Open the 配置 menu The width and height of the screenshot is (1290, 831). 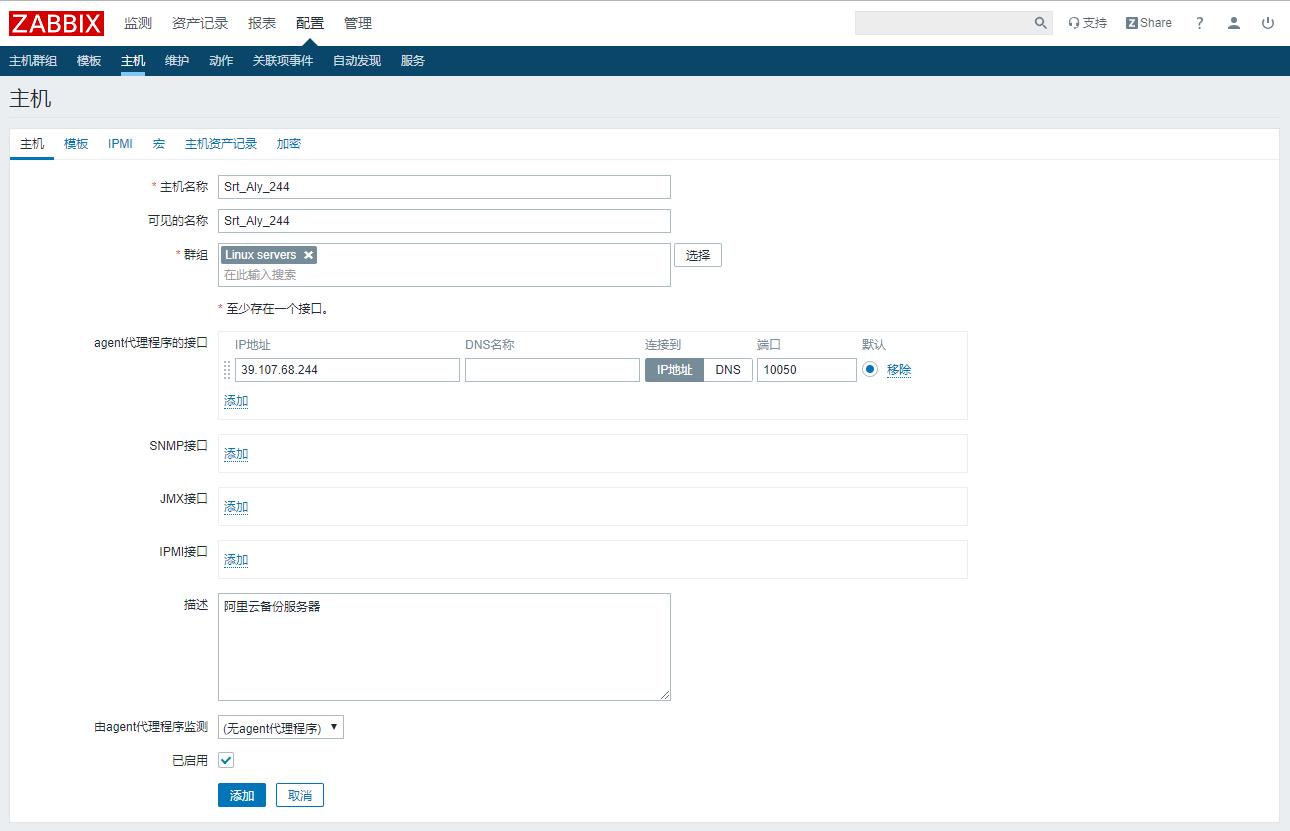pyautogui.click(x=310, y=23)
